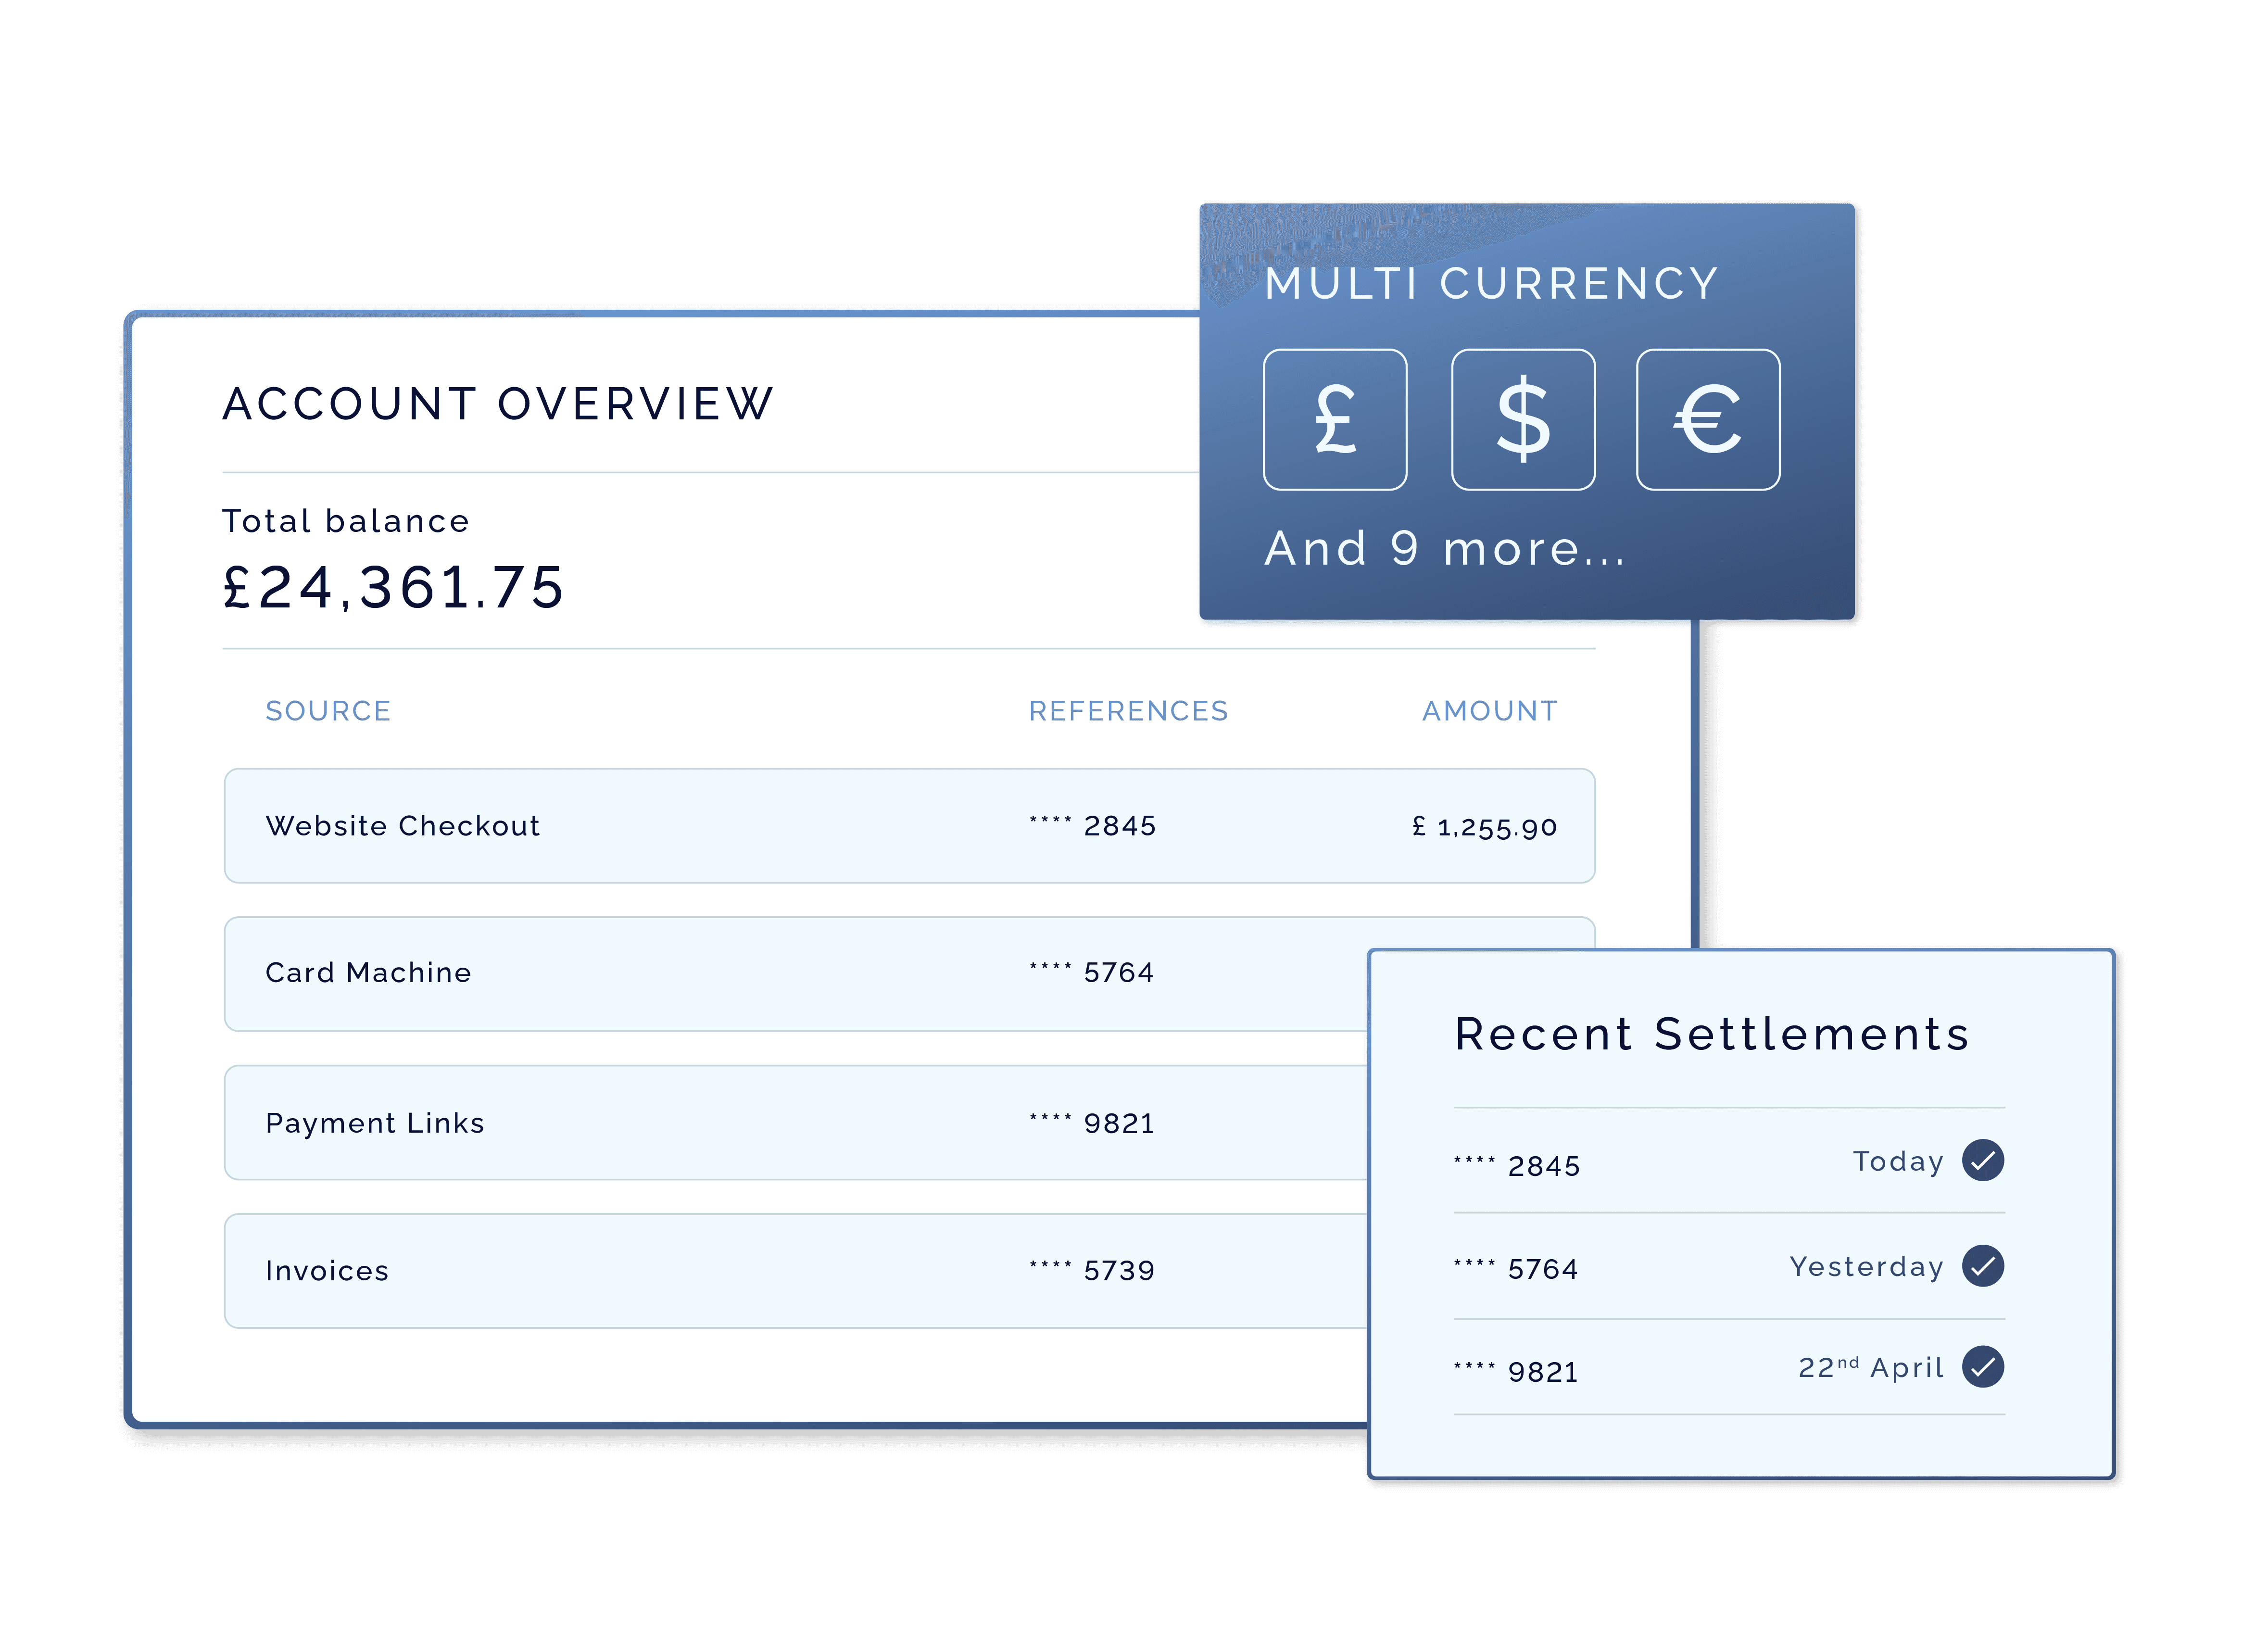This screenshot has width=2268, height=1629.
Task: Open settlement reference **** 2845
Action: [1517, 1166]
